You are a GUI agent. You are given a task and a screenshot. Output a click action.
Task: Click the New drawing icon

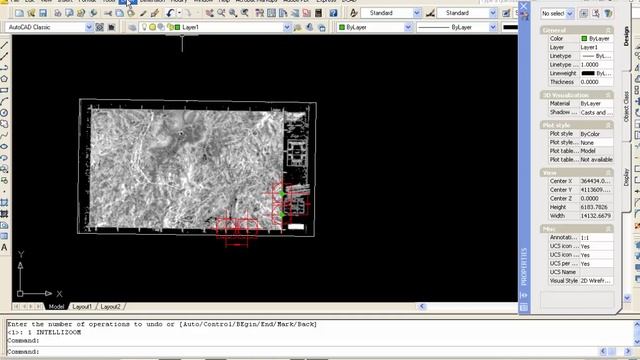coord(19,13)
